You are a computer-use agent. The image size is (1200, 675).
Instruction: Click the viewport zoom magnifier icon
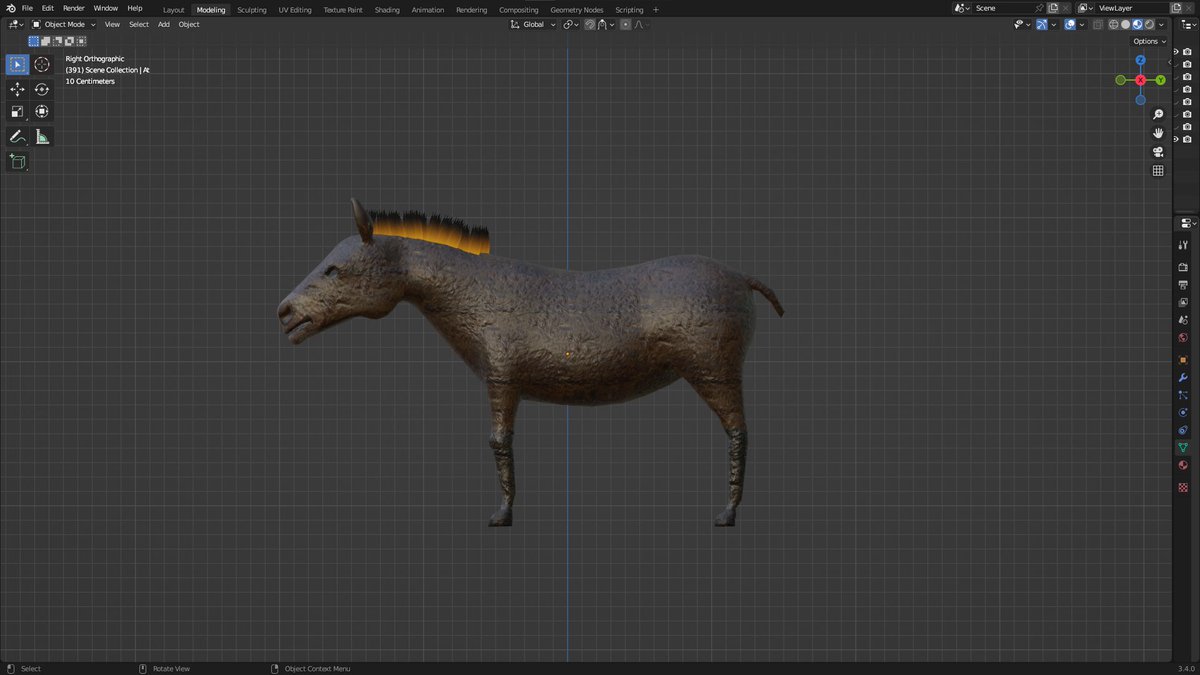[x=1158, y=114]
